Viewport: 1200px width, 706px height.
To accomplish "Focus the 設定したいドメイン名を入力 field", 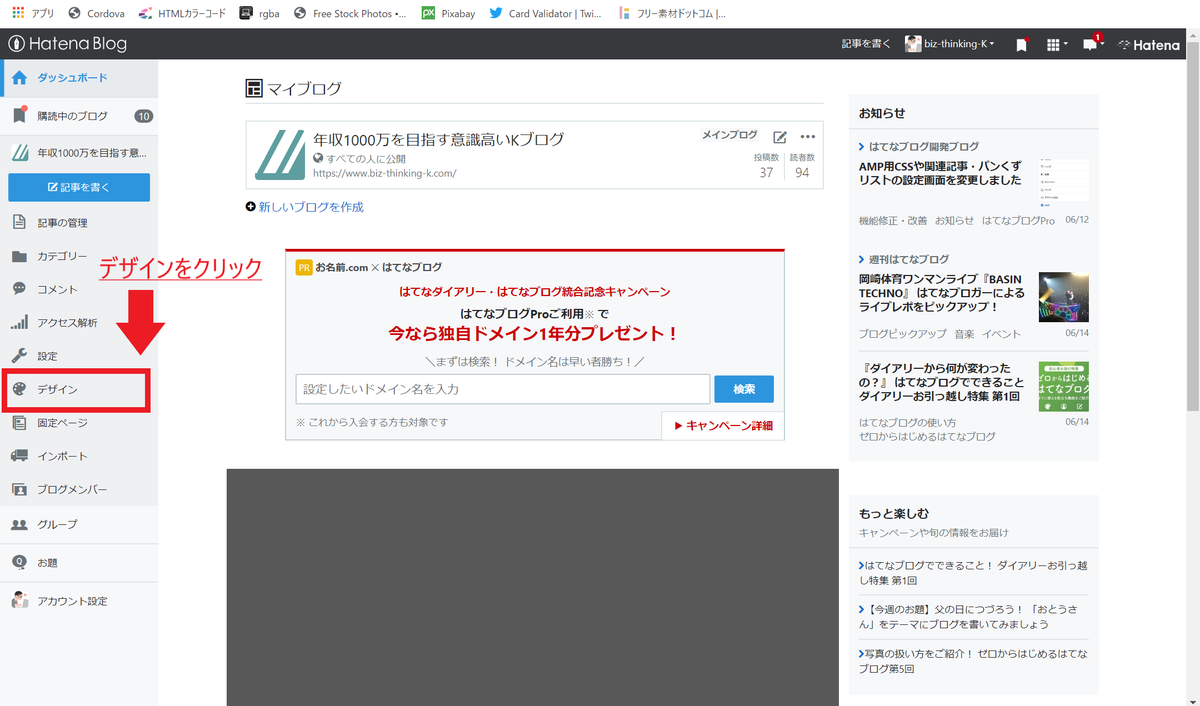I will point(503,389).
